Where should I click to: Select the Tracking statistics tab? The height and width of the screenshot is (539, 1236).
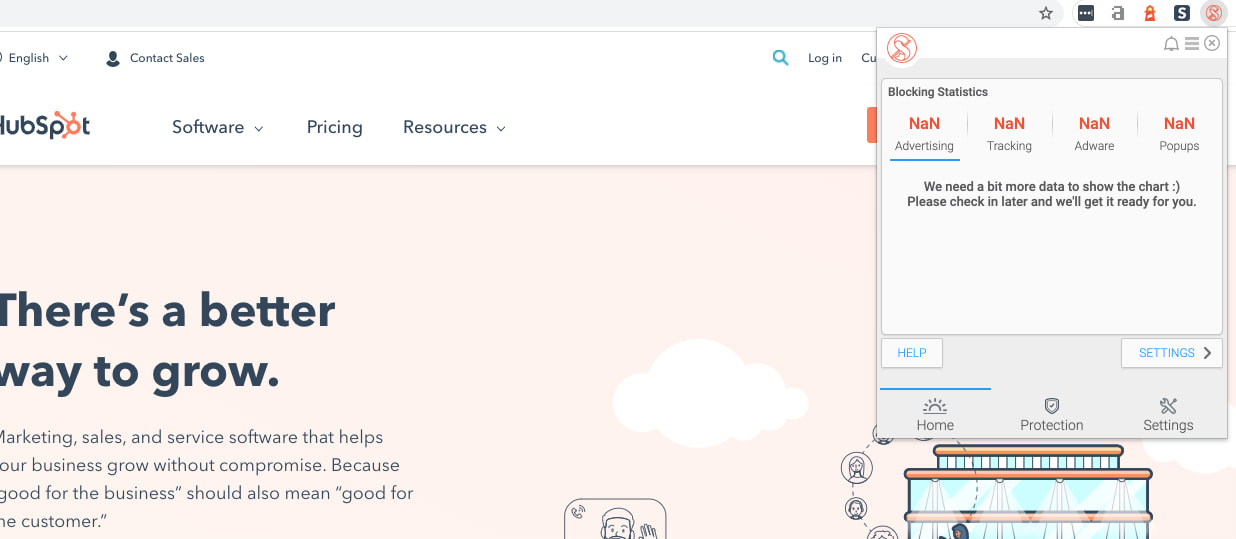click(x=1009, y=134)
